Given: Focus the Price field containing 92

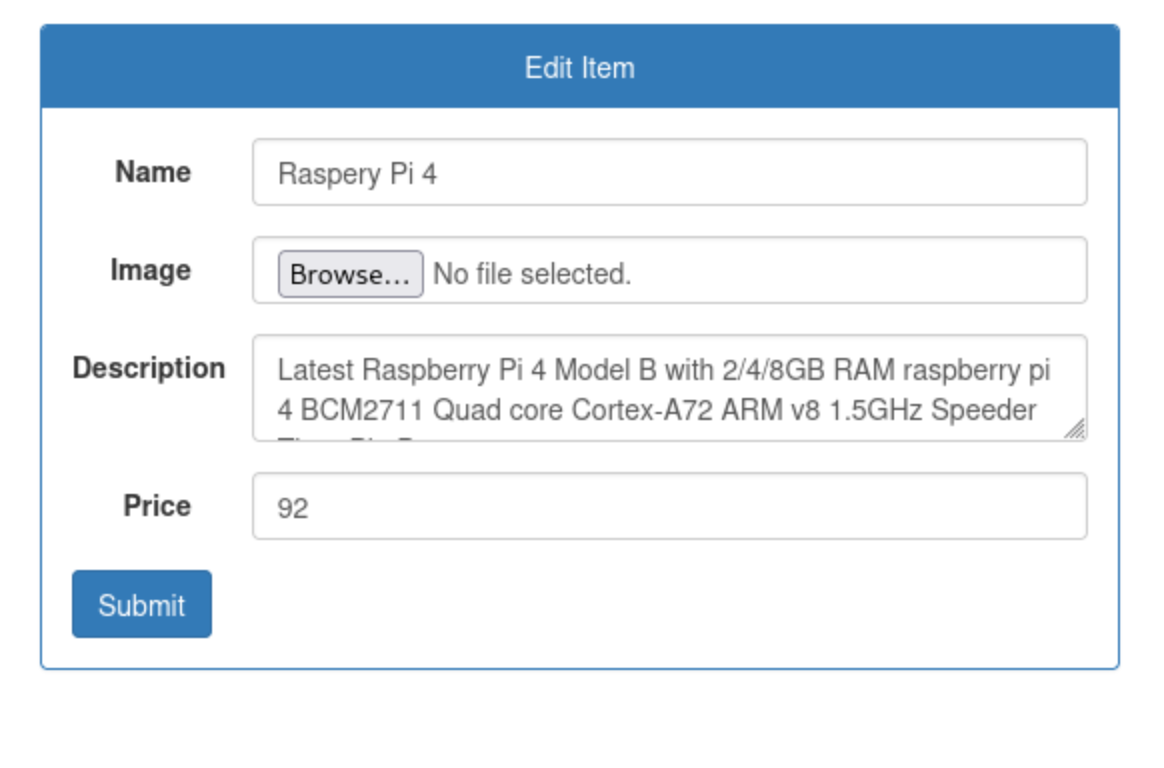Looking at the screenshot, I should [668, 507].
